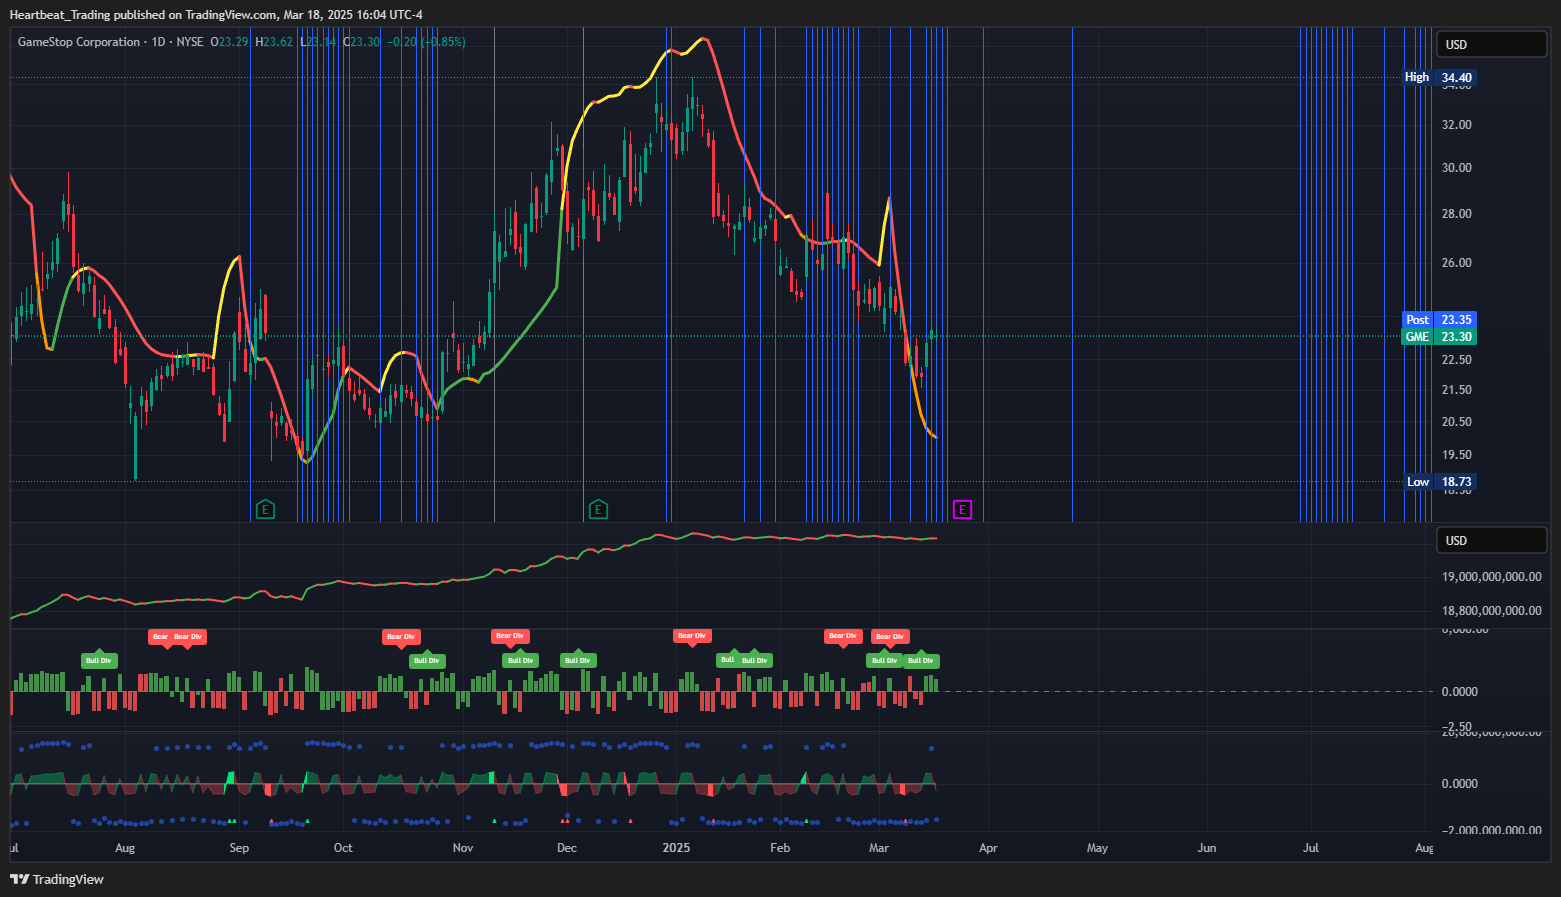Viewport: 1561px width, 897px height.
Task: Open the USD selector beside the 19,000,000,000.00 scale
Action: click(x=1491, y=540)
